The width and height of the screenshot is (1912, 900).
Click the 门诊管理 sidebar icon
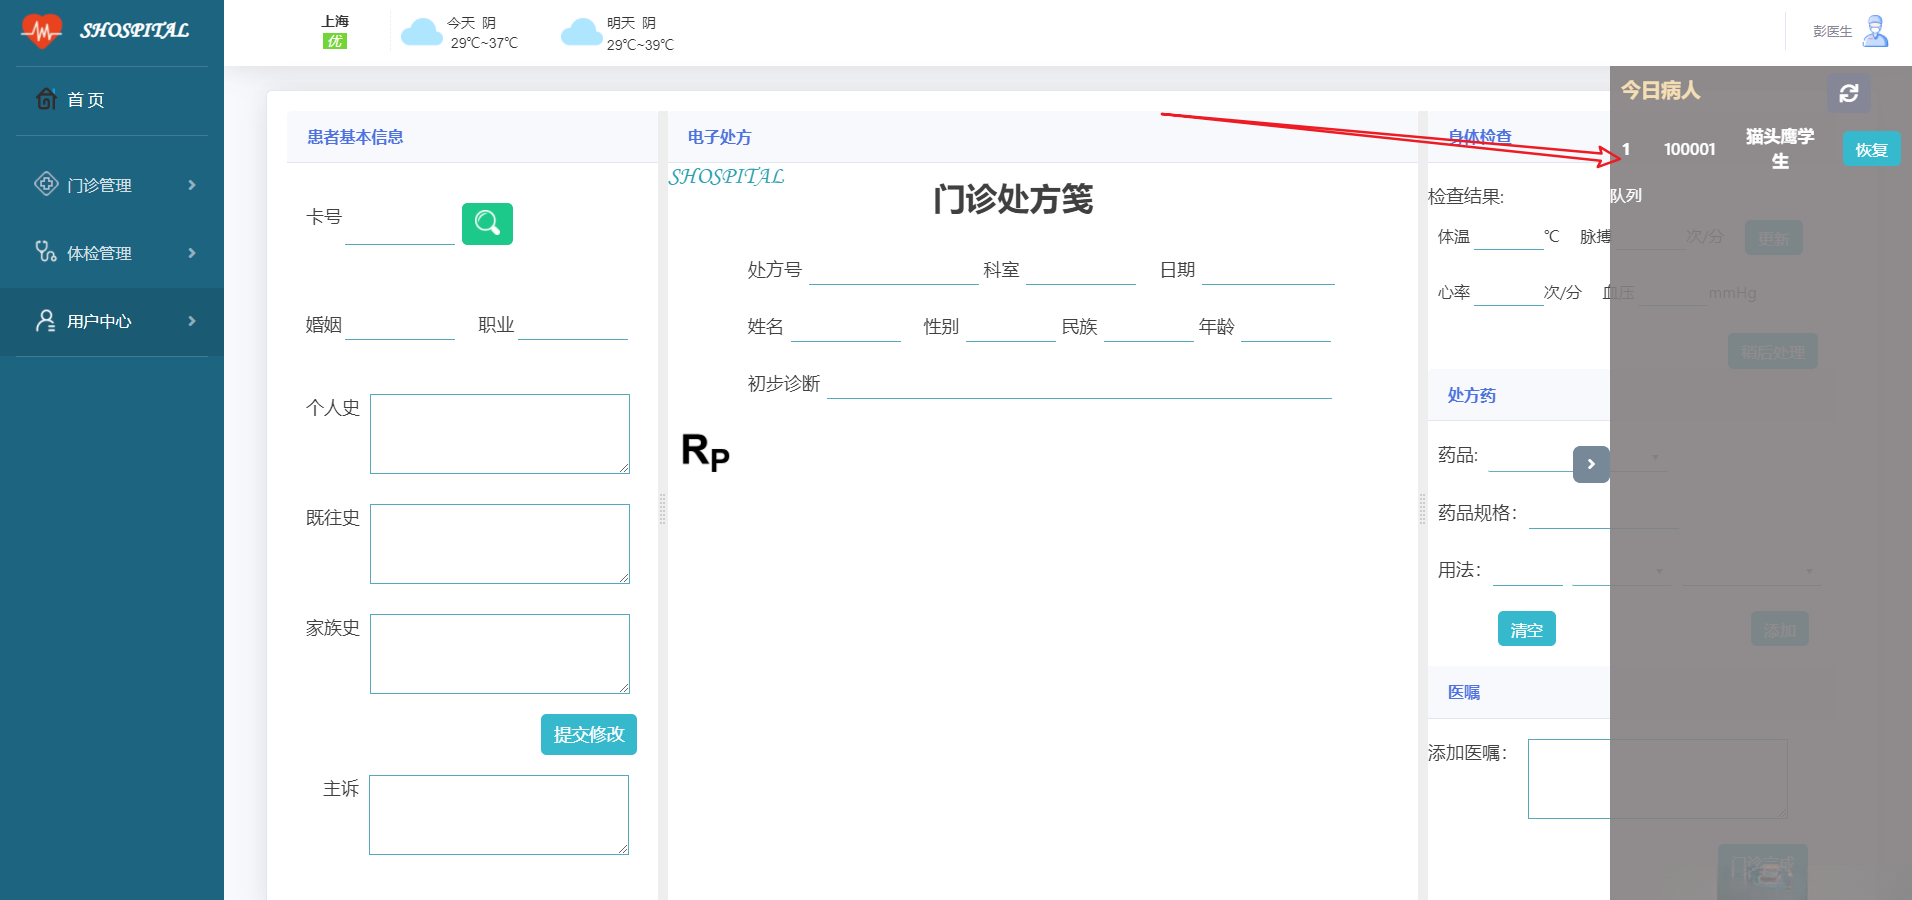[46, 184]
